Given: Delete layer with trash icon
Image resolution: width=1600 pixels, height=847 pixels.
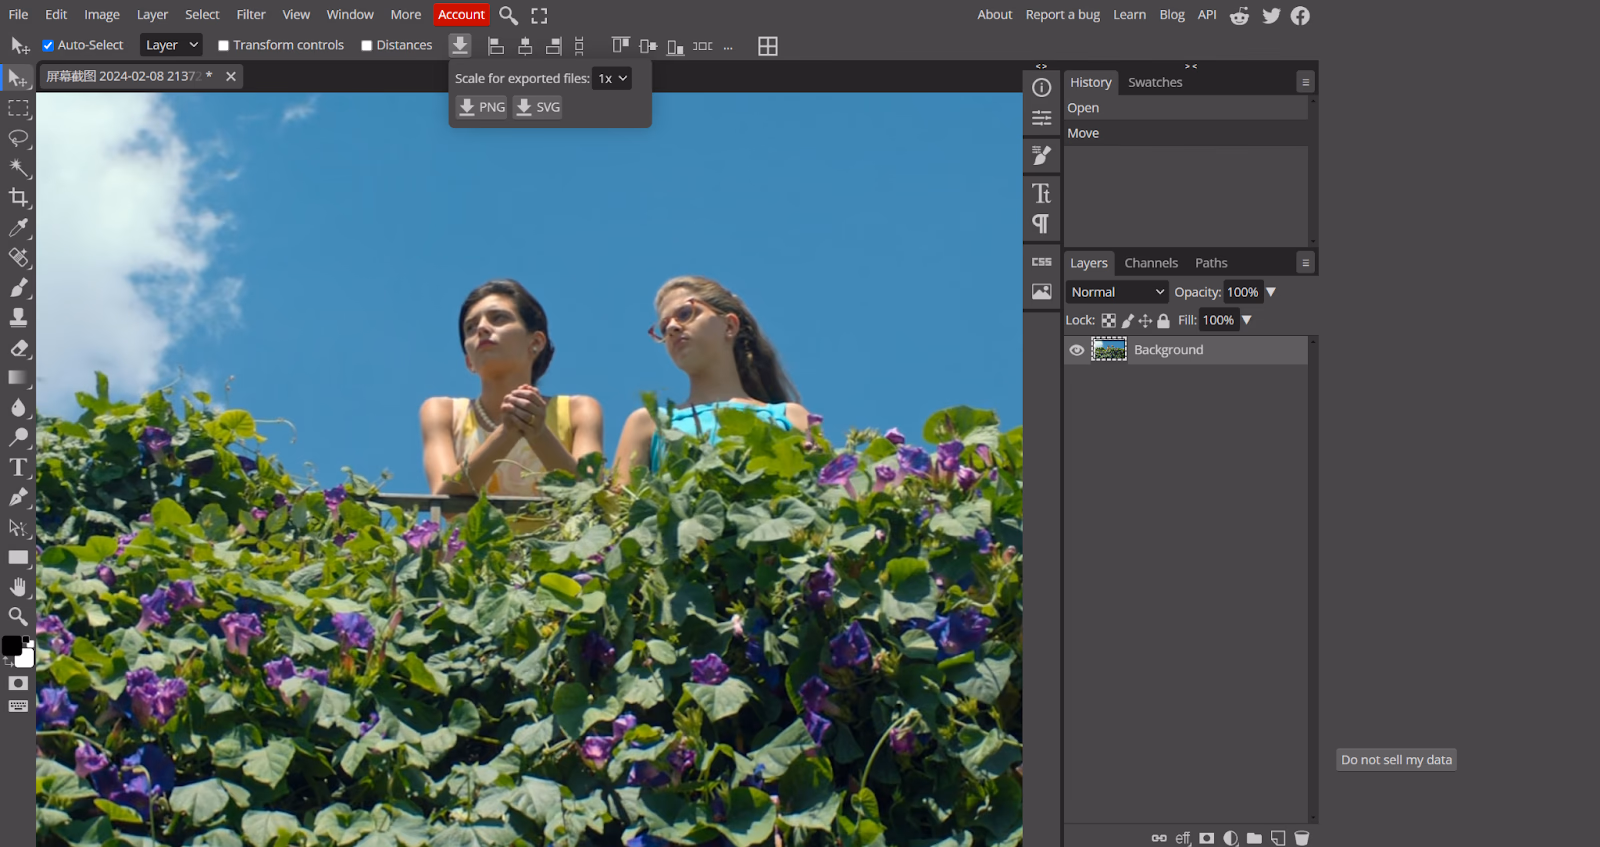Looking at the screenshot, I should pos(1302,838).
